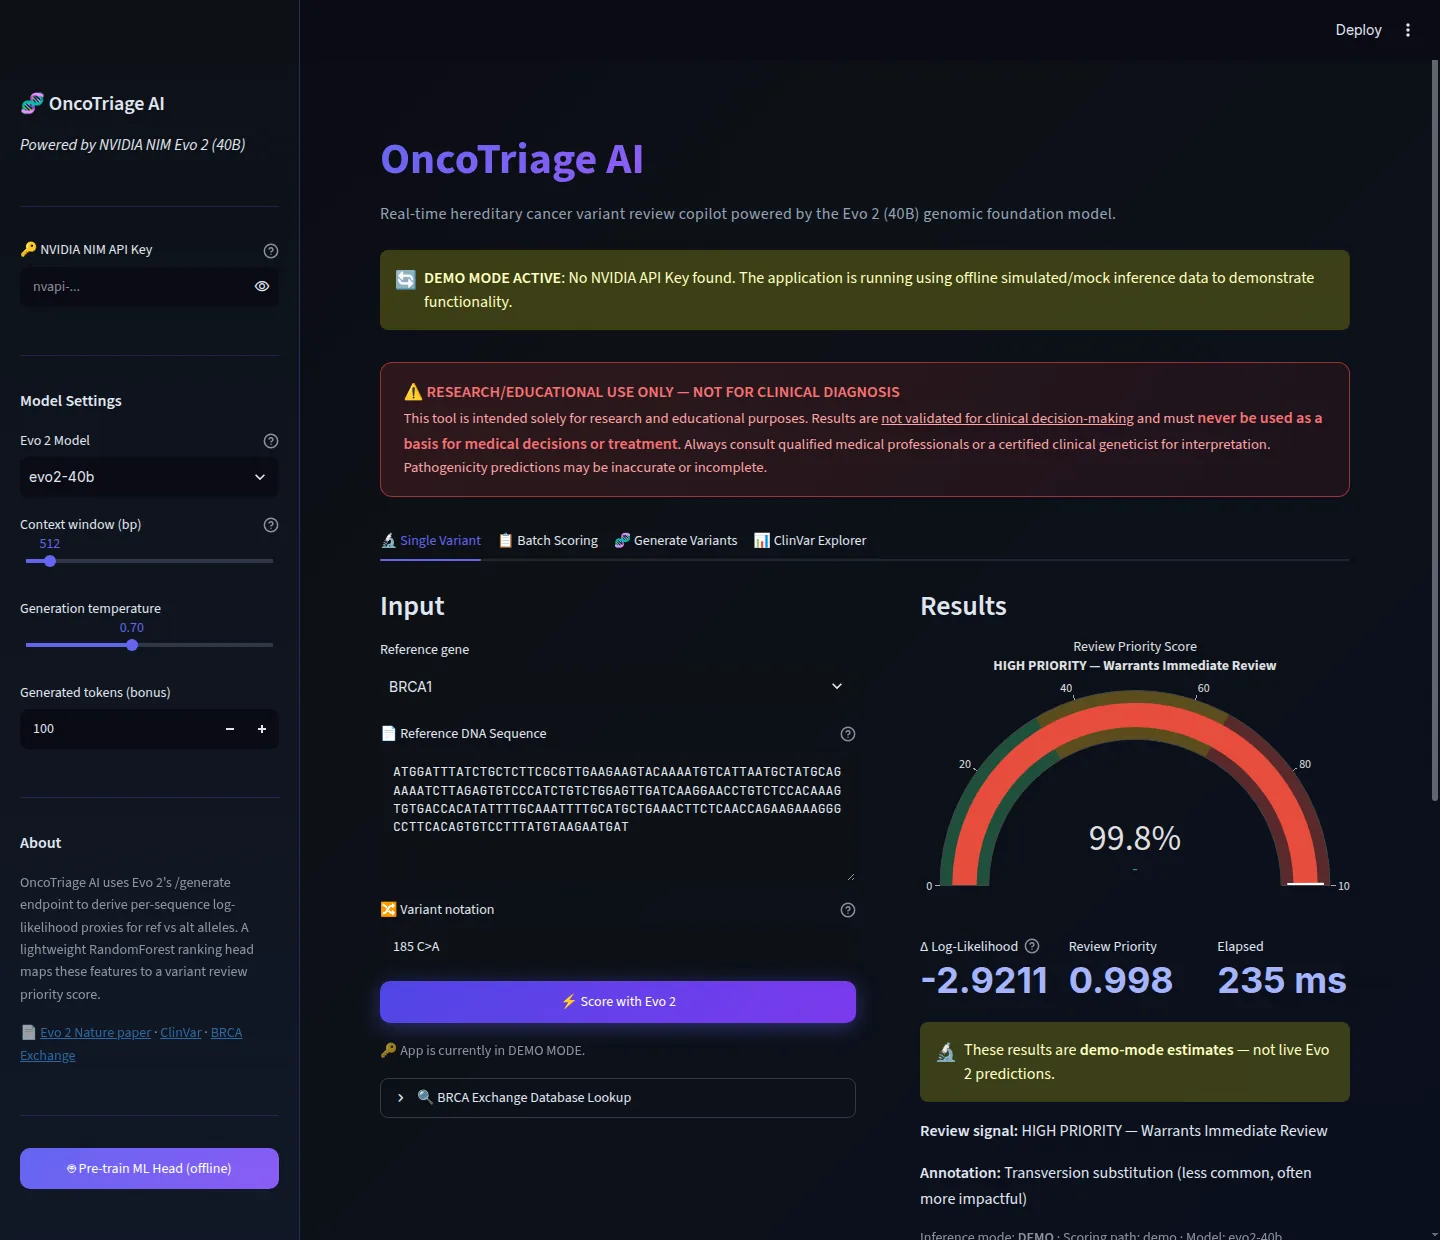Click the Variant notation input field
1440x1240 pixels.
[x=618, y=946]
